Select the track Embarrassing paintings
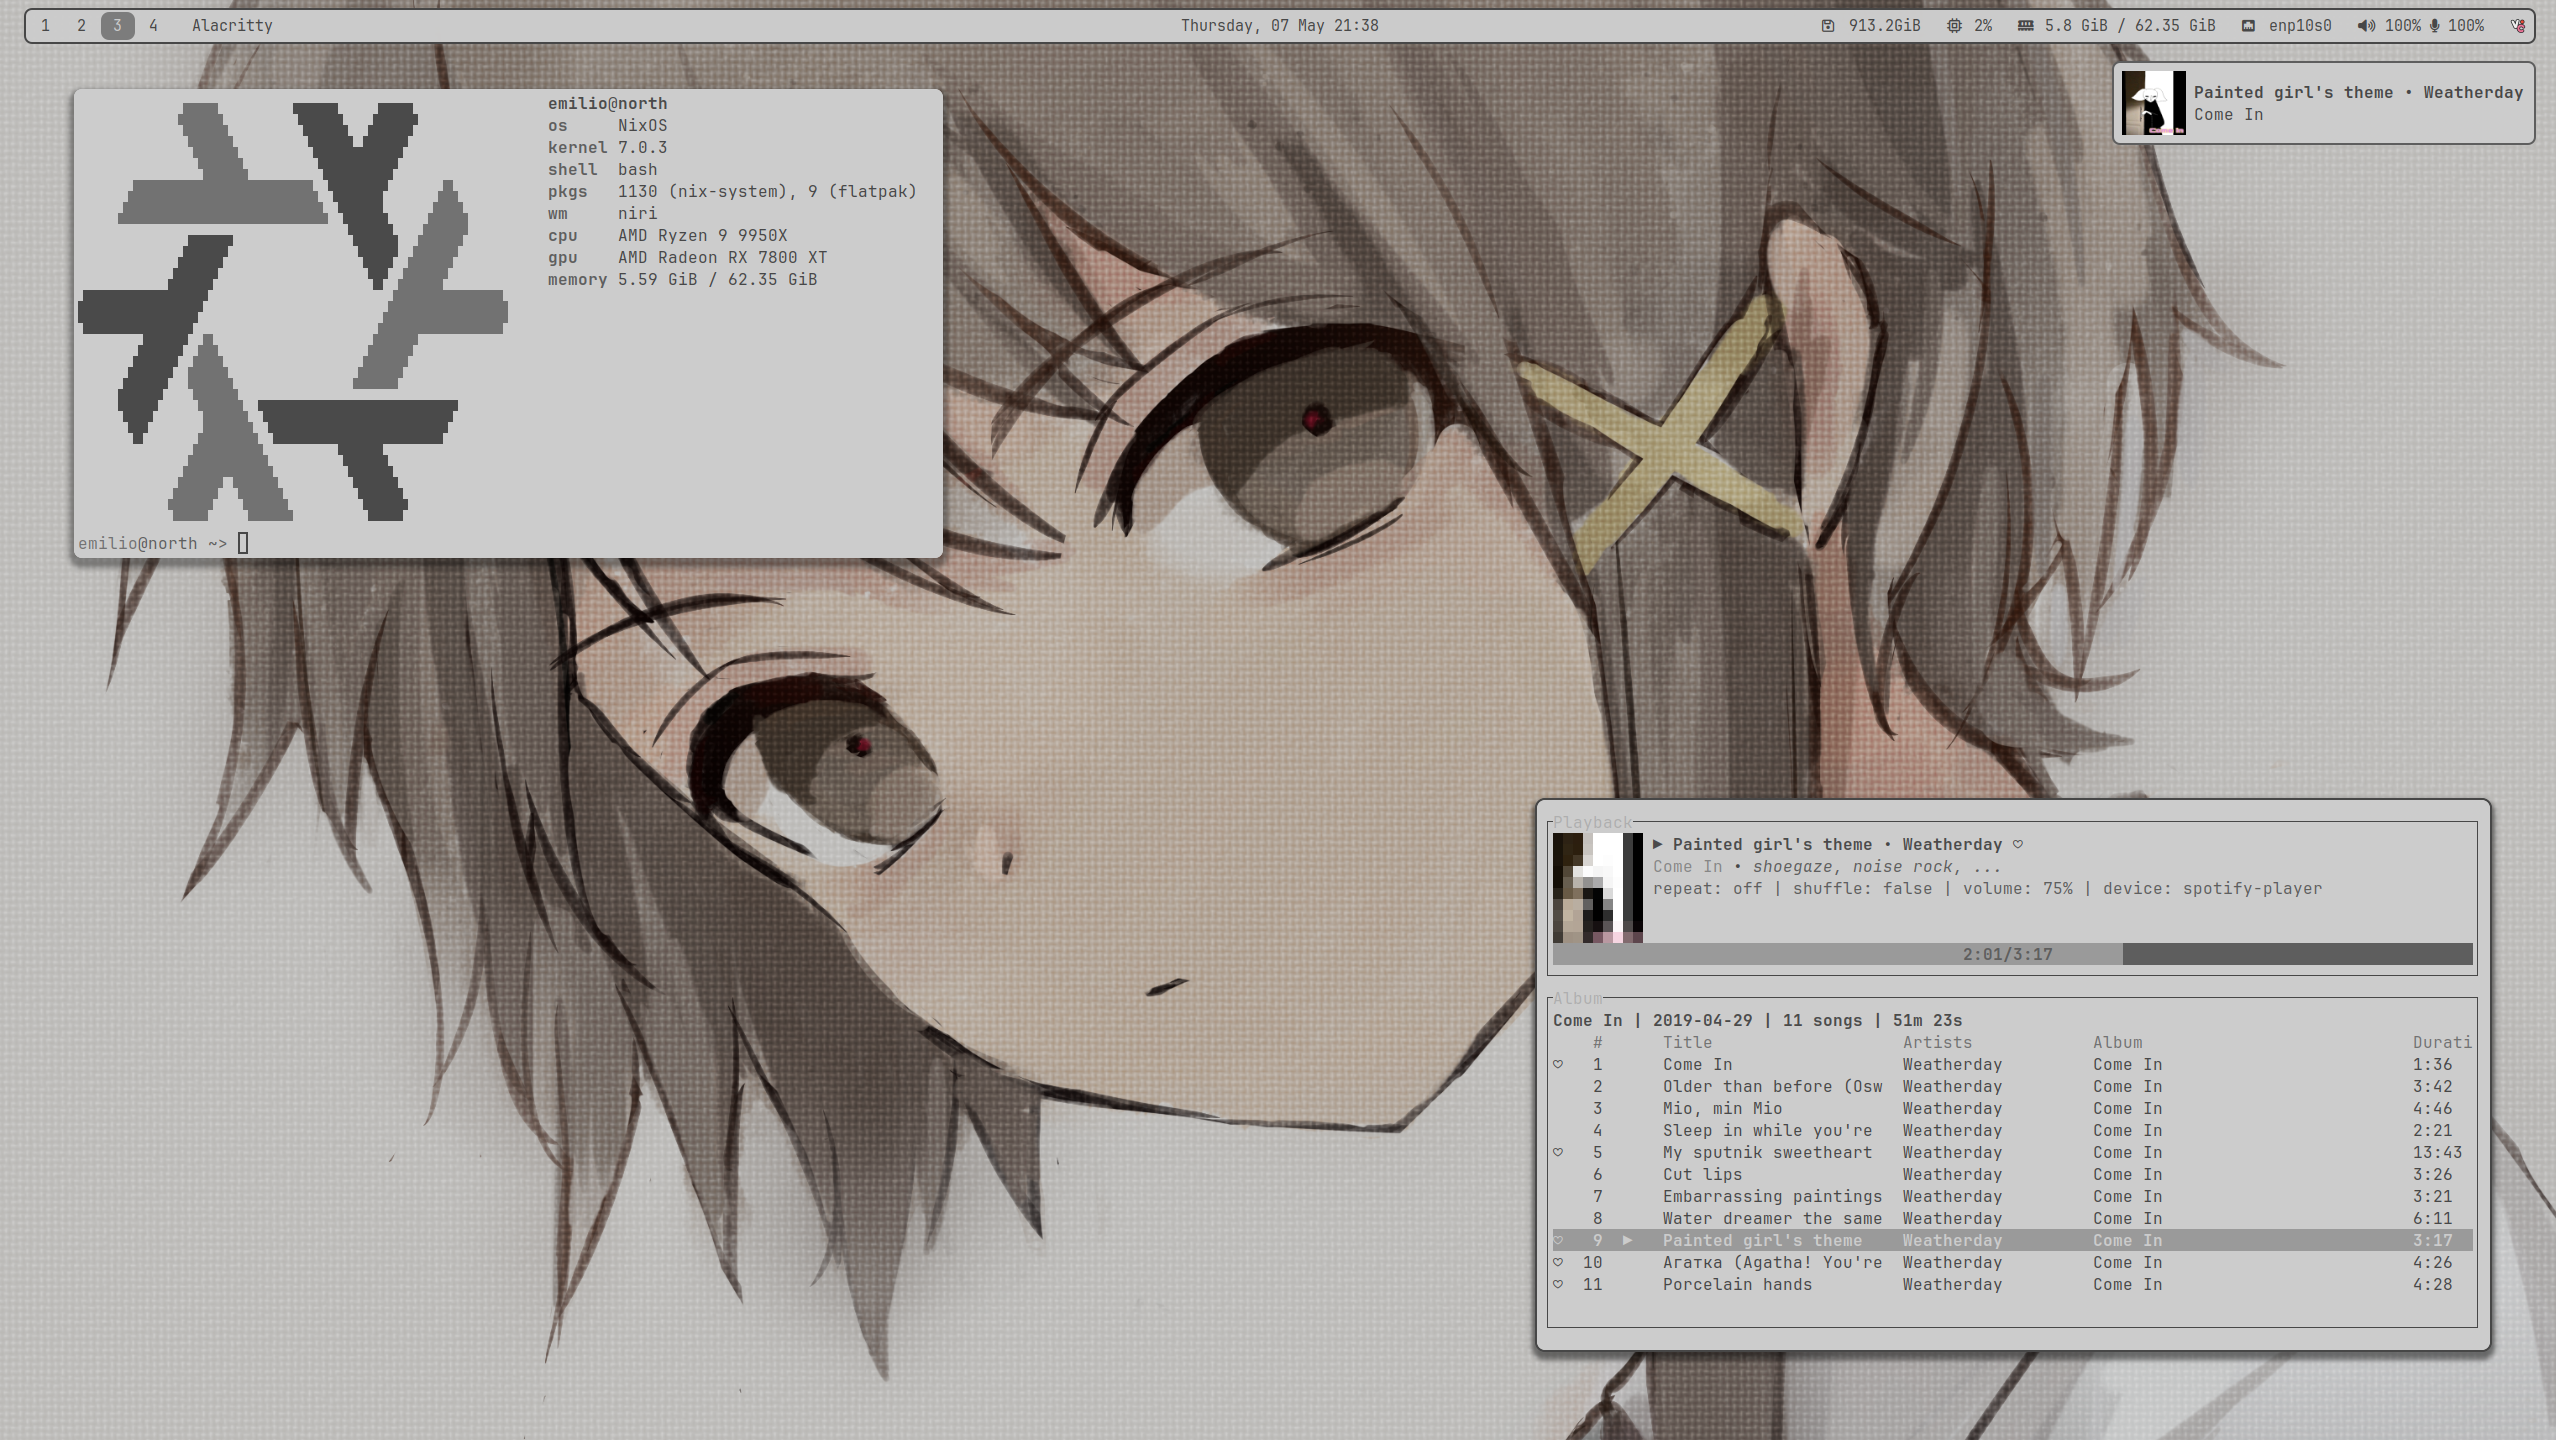The image size is (2556, 1440). [2012, 1197]
